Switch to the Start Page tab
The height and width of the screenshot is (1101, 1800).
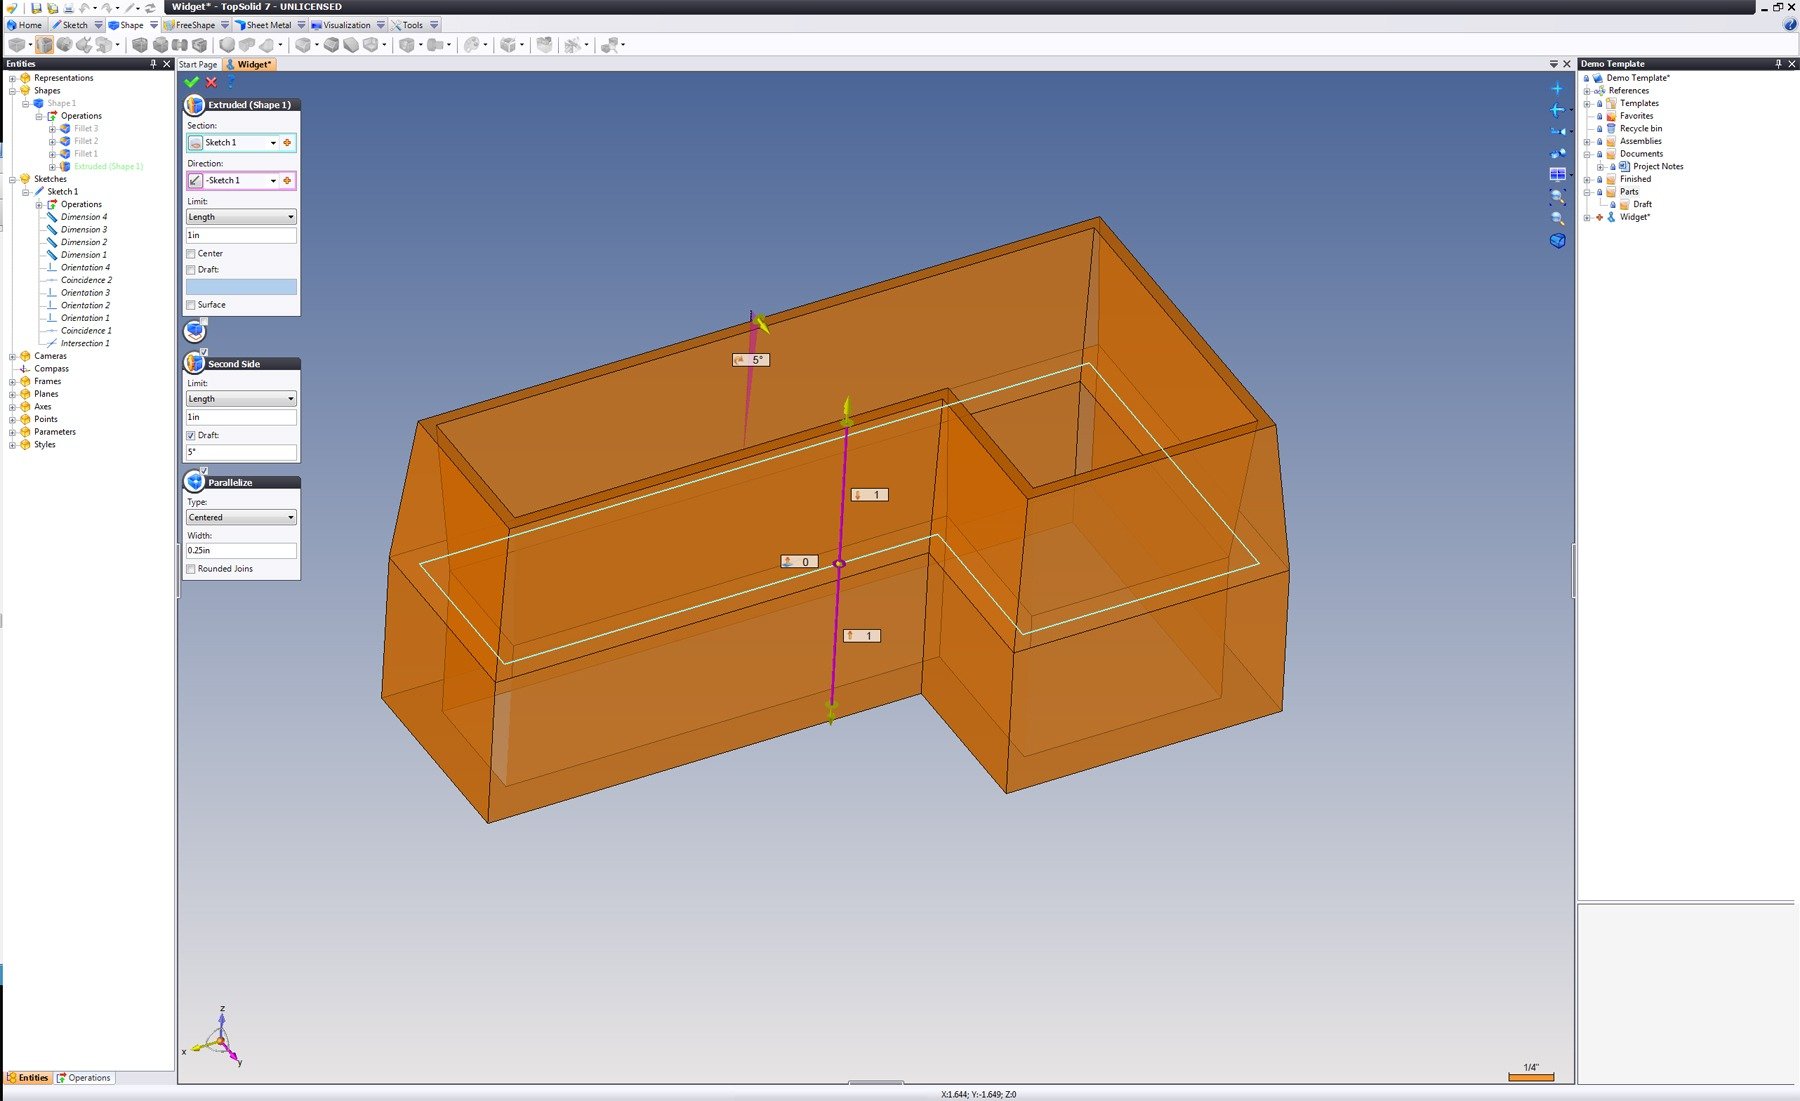(x=198, y=64)
